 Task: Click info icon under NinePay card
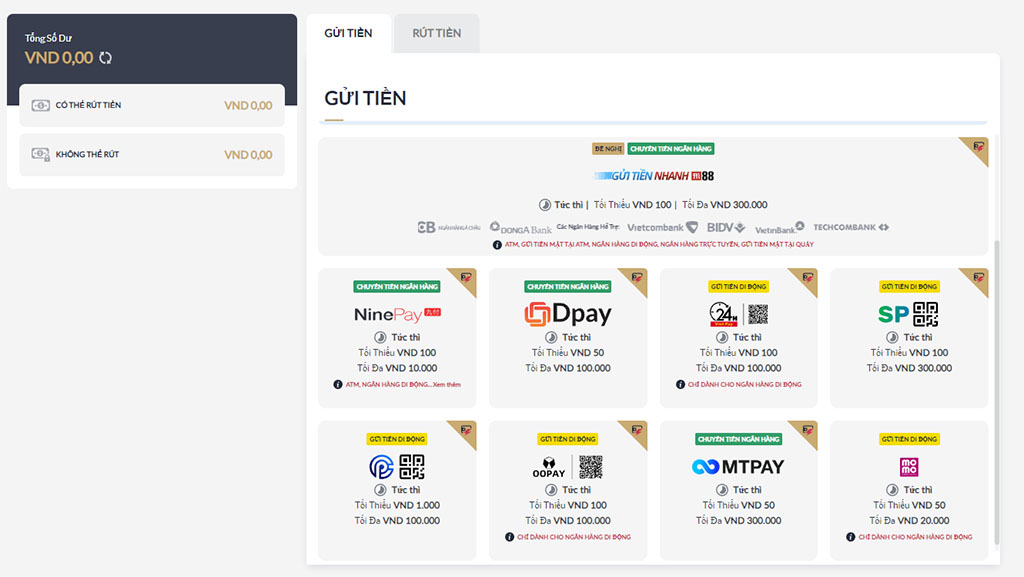point(338,384)
